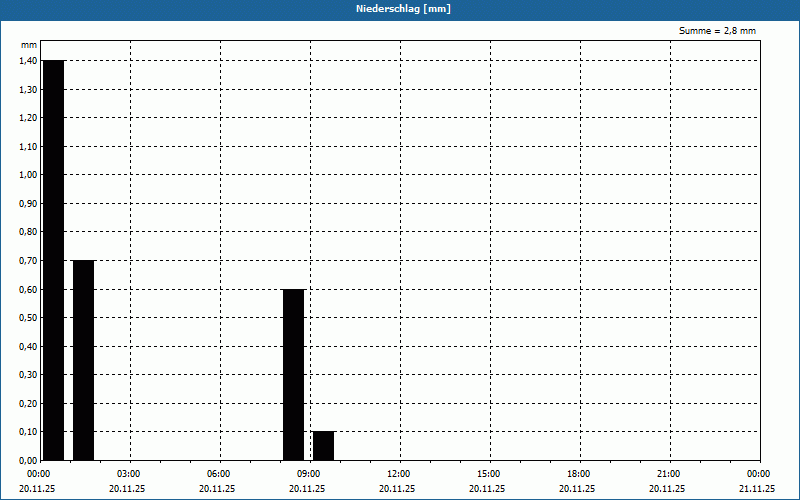Click the 0,60 mm bar before 09:00
800x500 pixels.
click(293, 374)
